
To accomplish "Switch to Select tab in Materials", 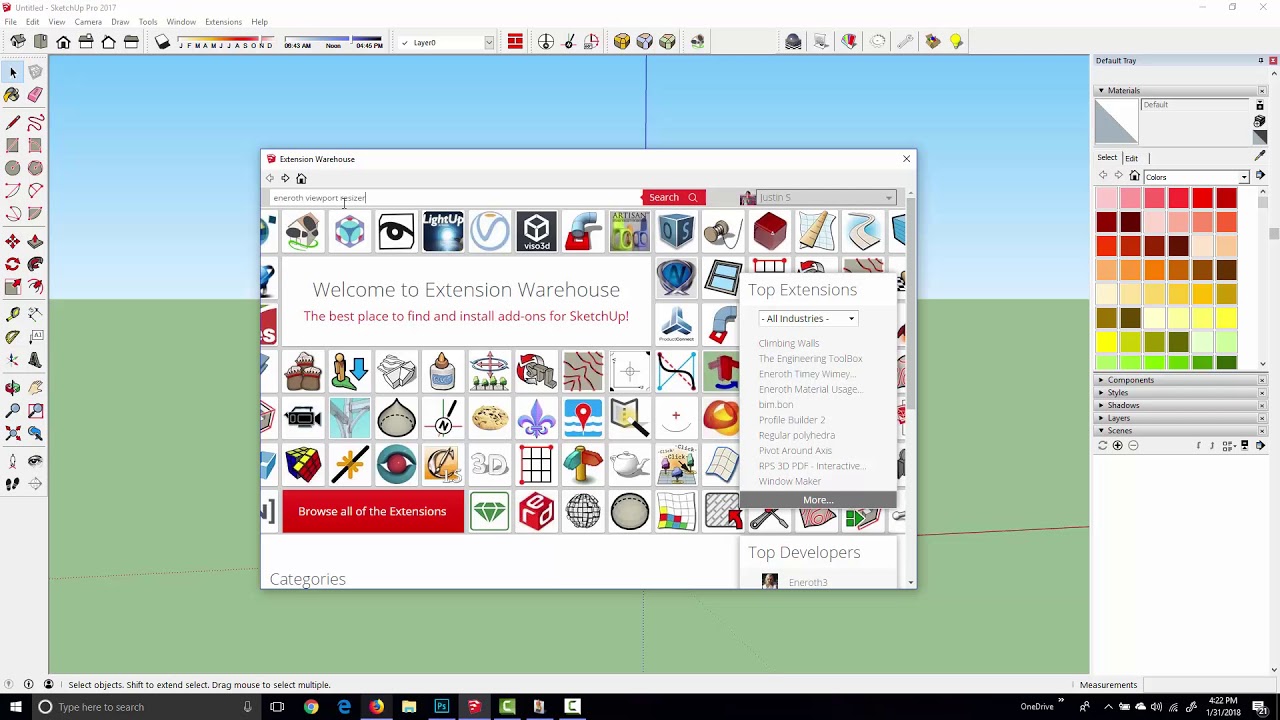I will pos(1107,157).
